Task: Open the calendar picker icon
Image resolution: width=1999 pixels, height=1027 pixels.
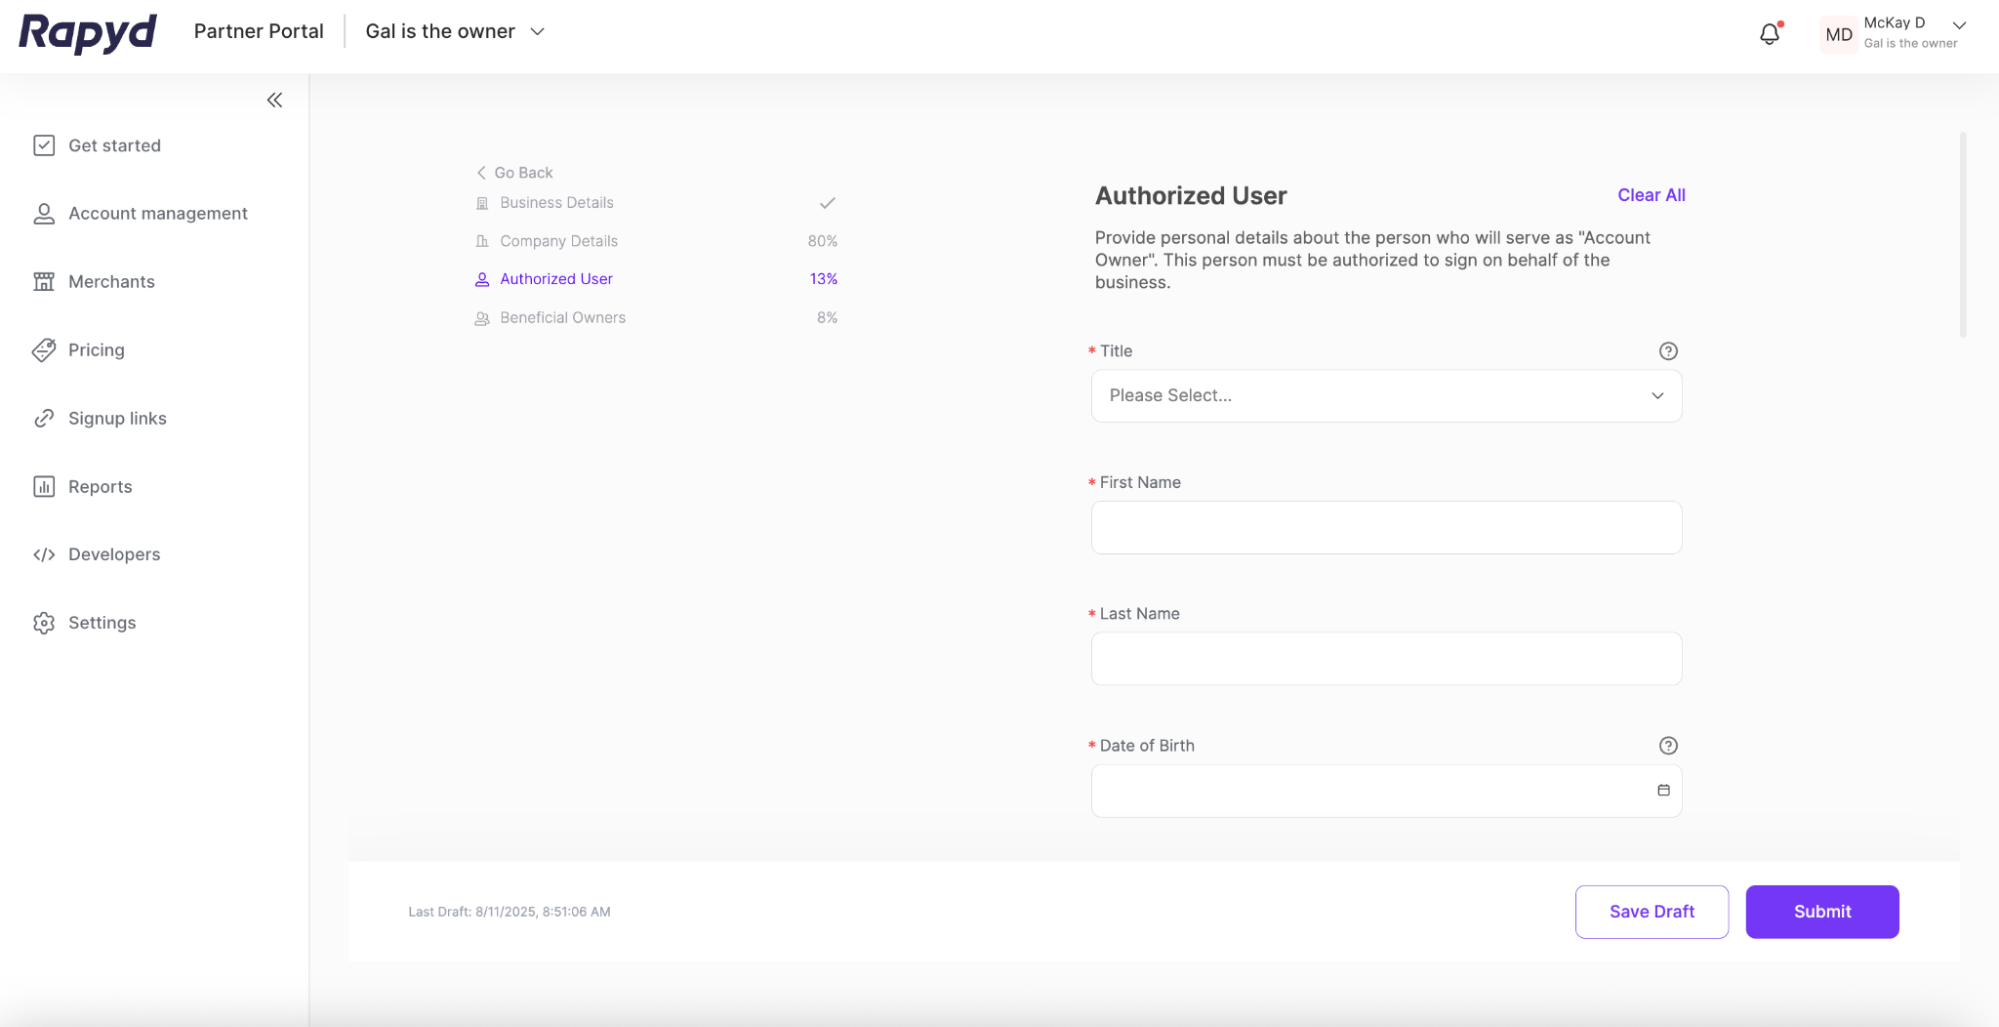Action: [x=1663, y=791]
